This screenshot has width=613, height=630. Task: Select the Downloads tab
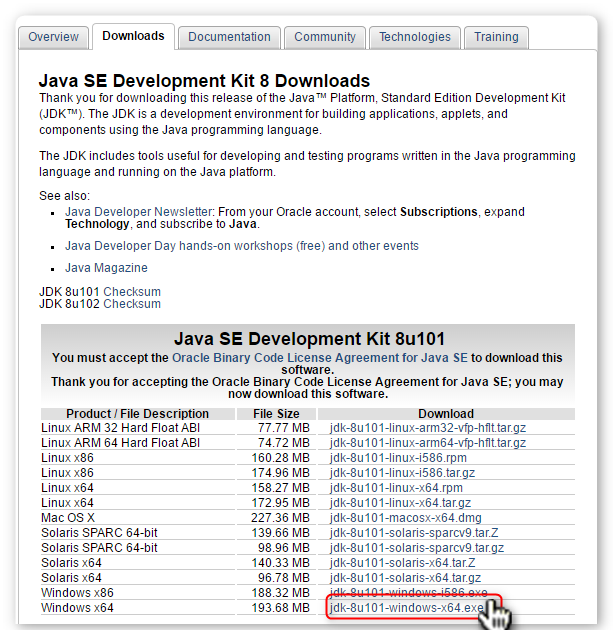(x=133, y=36)
